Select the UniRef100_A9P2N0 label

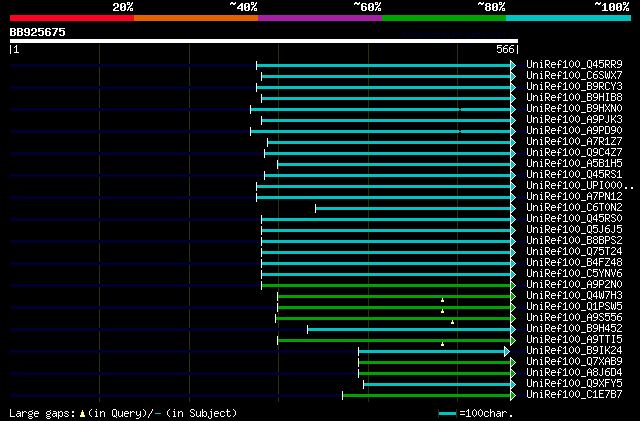click(574, 285)
